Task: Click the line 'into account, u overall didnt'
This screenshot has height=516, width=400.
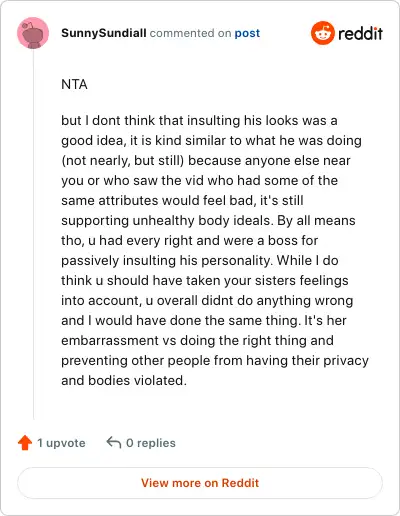Action: (207, 300)
